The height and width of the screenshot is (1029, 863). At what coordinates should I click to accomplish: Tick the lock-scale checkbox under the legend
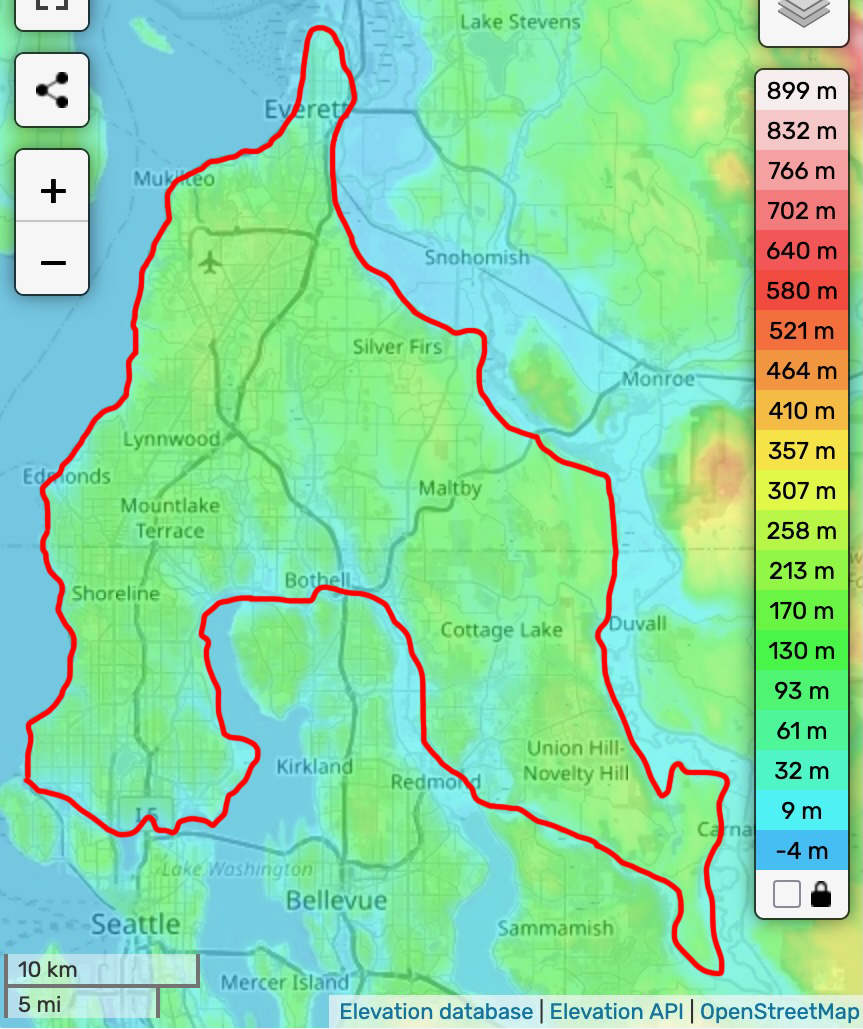coord(787,894)
